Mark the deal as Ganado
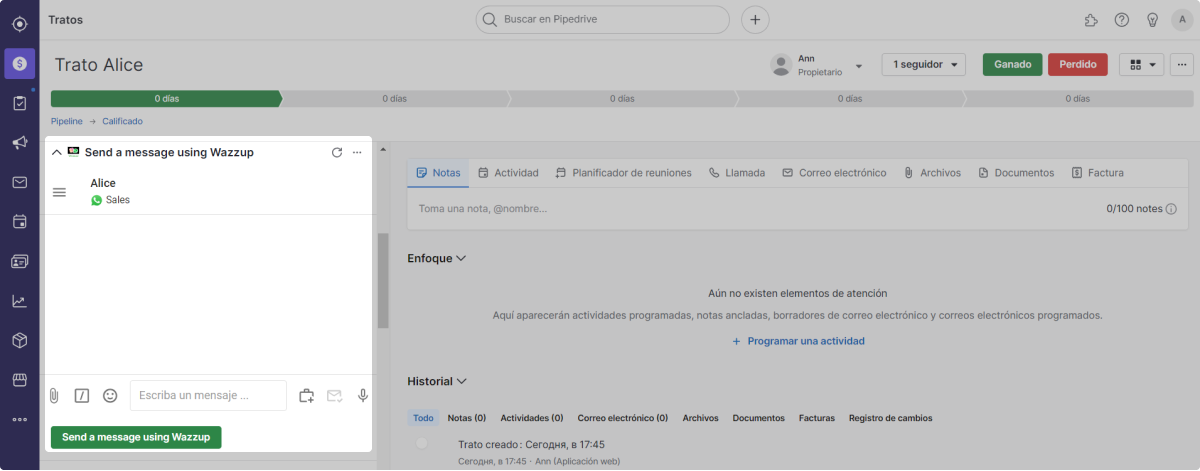This screenshot has width=1200, height=471. click(x=1012, y=64)
